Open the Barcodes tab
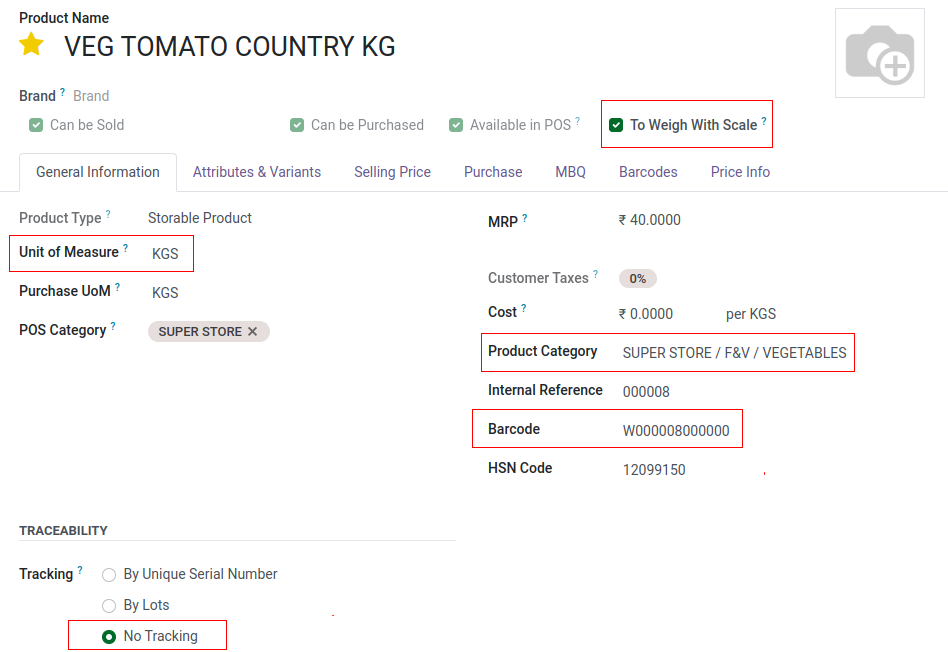The height and width of the screenshot is (652, 948). [x=648, y=172]
